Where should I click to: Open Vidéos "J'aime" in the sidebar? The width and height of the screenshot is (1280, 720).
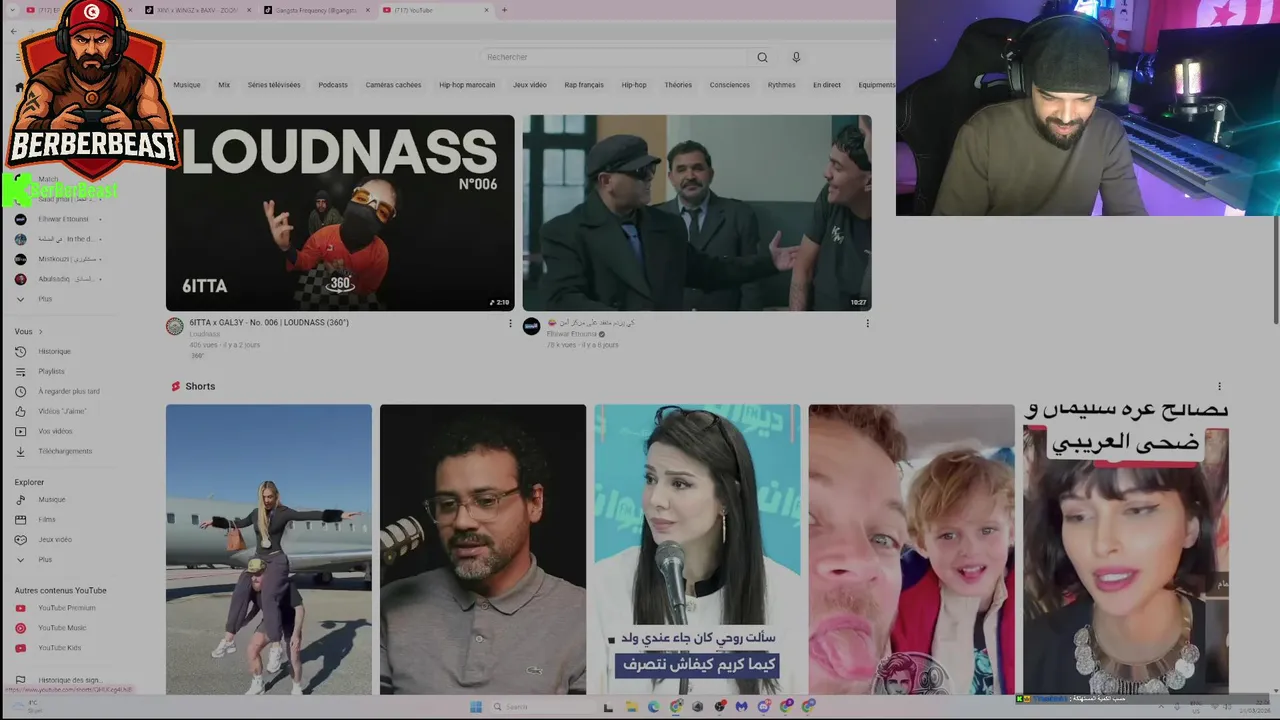(62, 411)
